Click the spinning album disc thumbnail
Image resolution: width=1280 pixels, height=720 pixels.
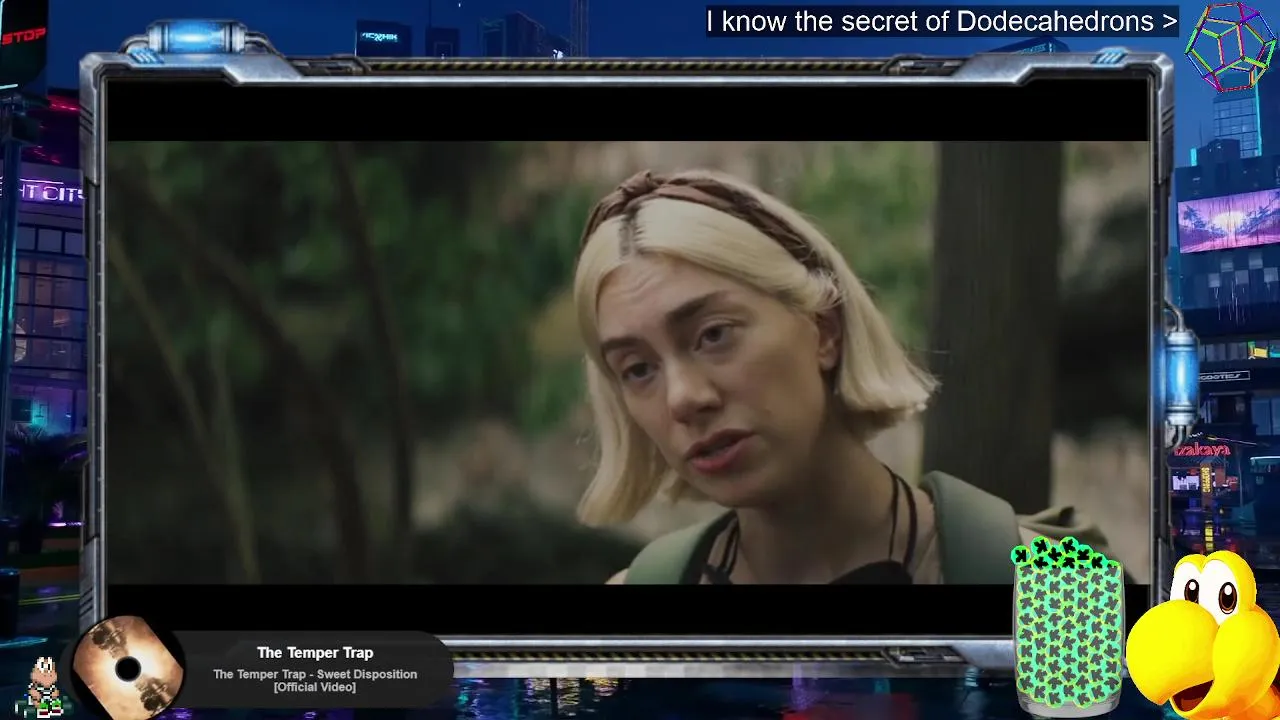pos(128,667)
